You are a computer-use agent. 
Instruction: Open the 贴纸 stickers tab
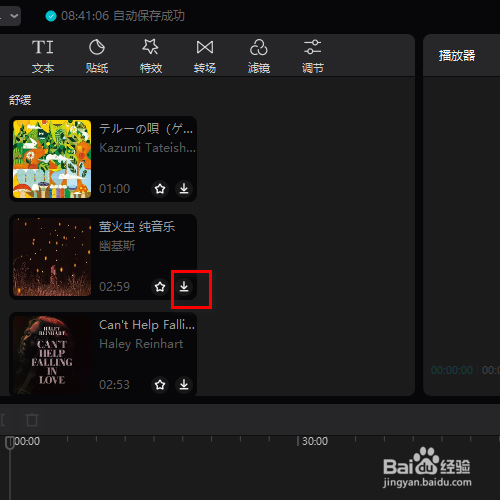coord(97,56)
